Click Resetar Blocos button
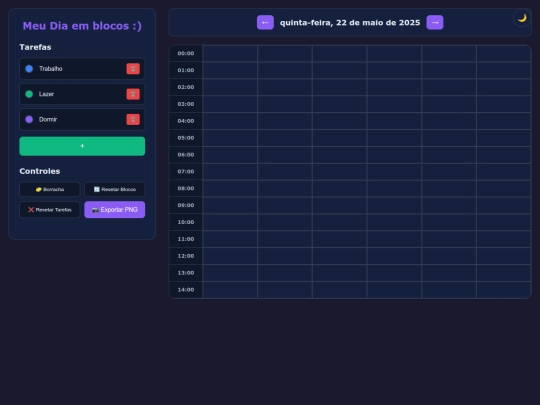 115,189
